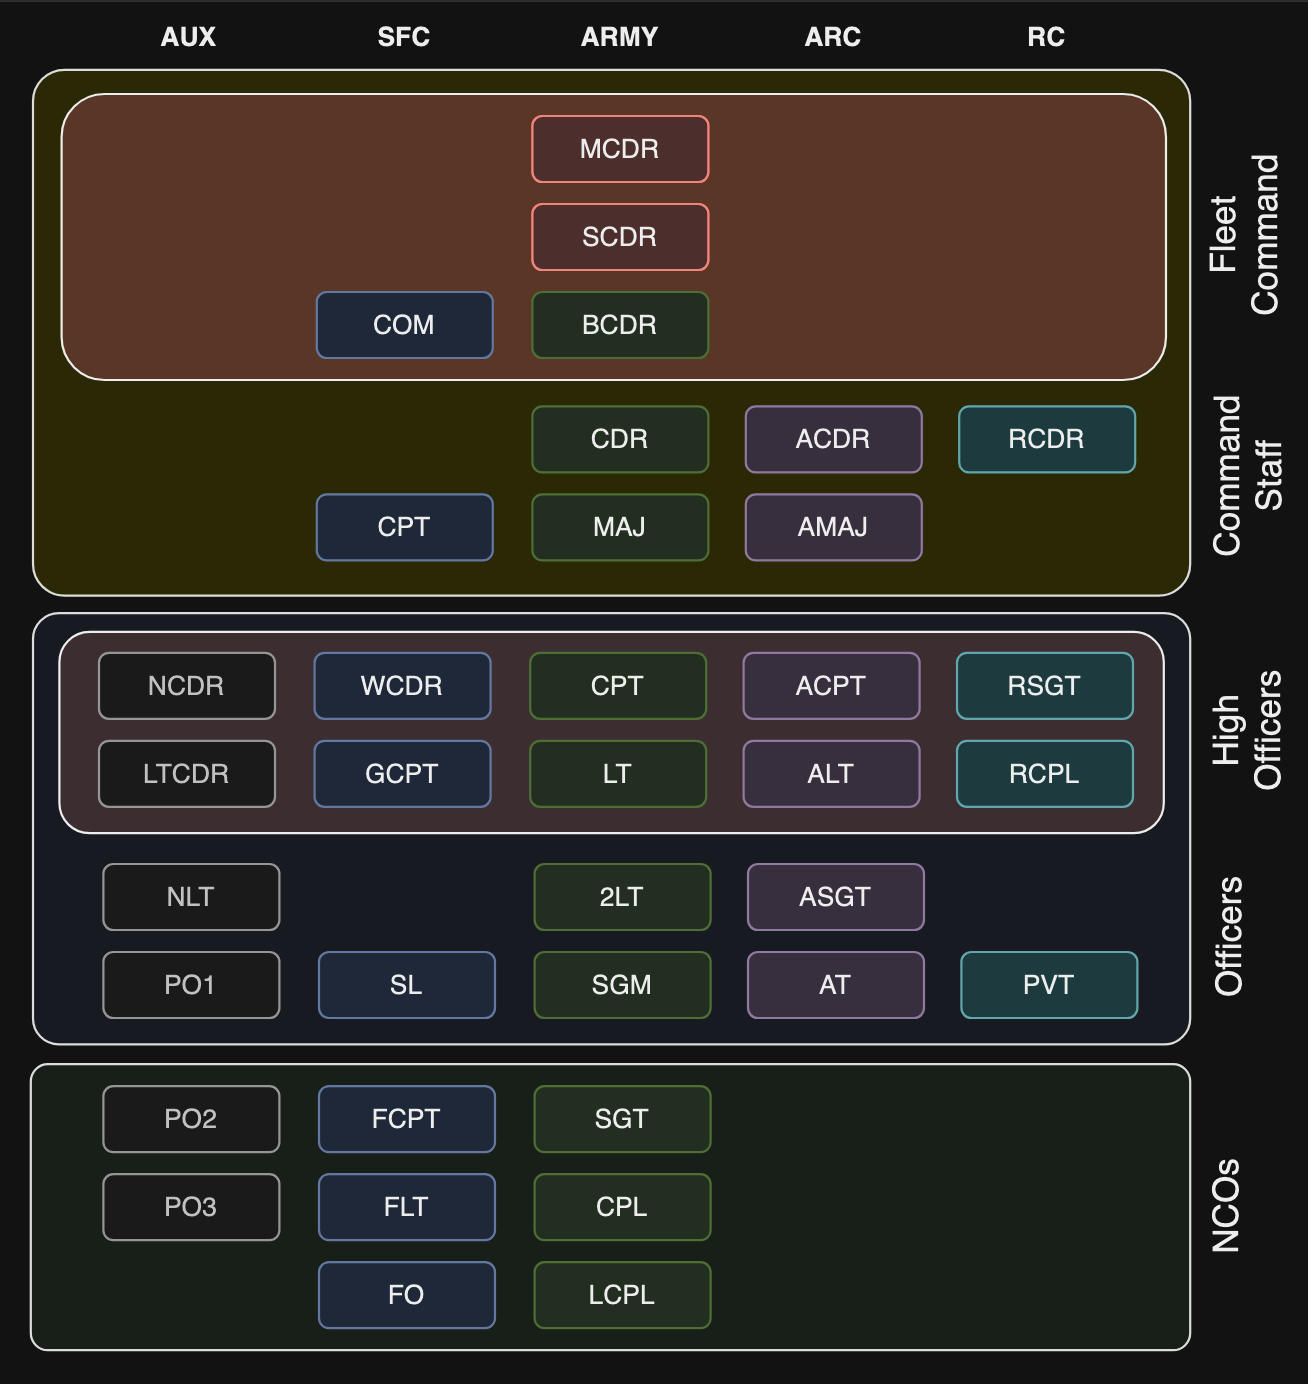Select the ARMY column header
The image size is (1308, 1384).
(x=619, y=37)
